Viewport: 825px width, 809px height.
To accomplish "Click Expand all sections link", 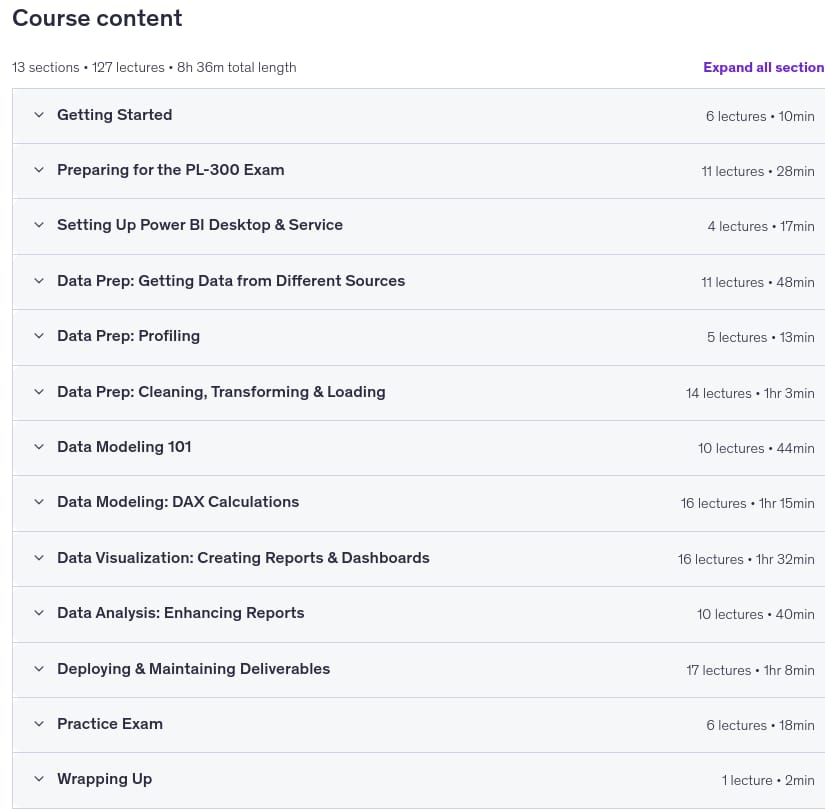I will [763, 67].
